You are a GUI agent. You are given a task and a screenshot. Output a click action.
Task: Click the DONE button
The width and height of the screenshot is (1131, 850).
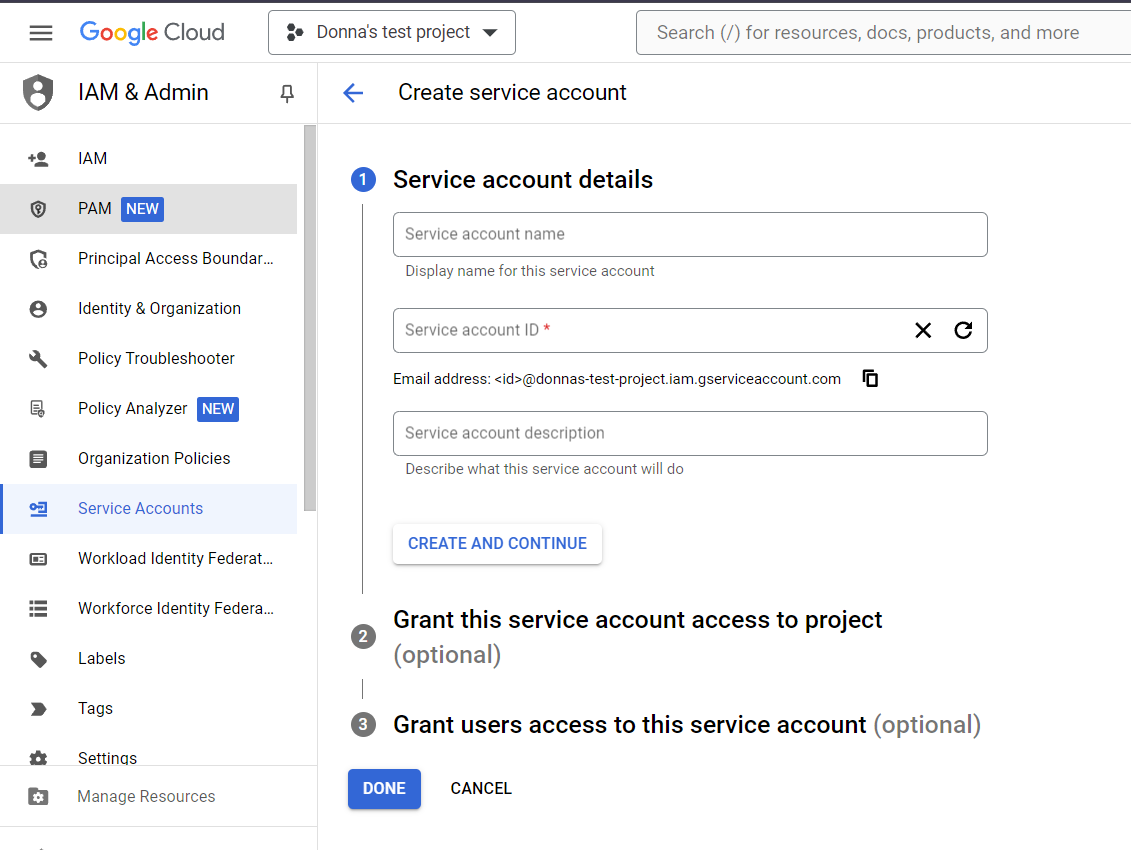pyautogui.click(x=384, y=789)
